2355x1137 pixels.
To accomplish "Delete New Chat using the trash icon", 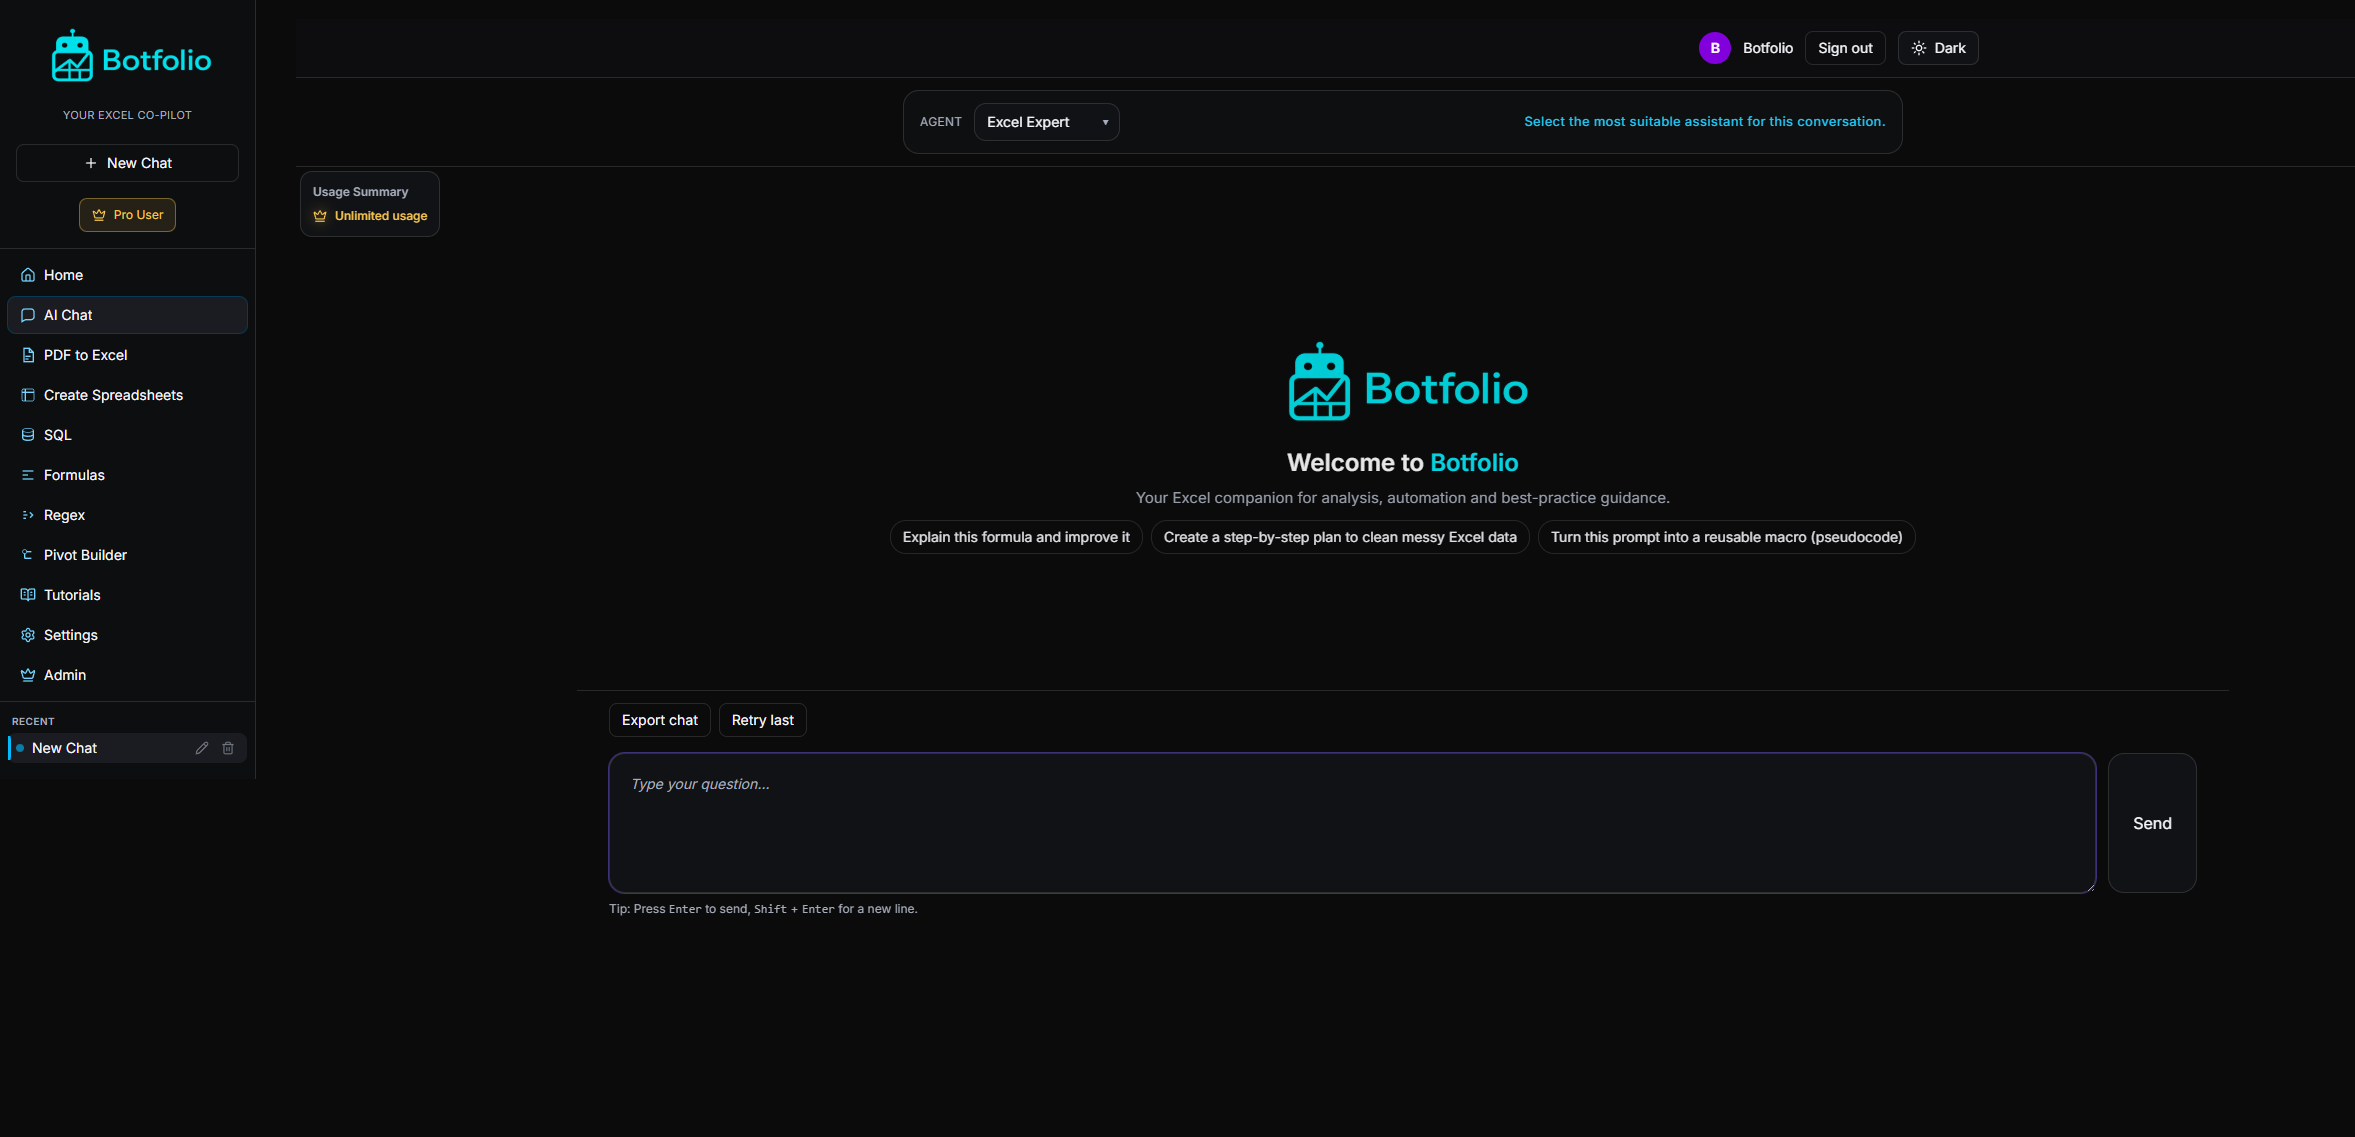I will point(229,747).
